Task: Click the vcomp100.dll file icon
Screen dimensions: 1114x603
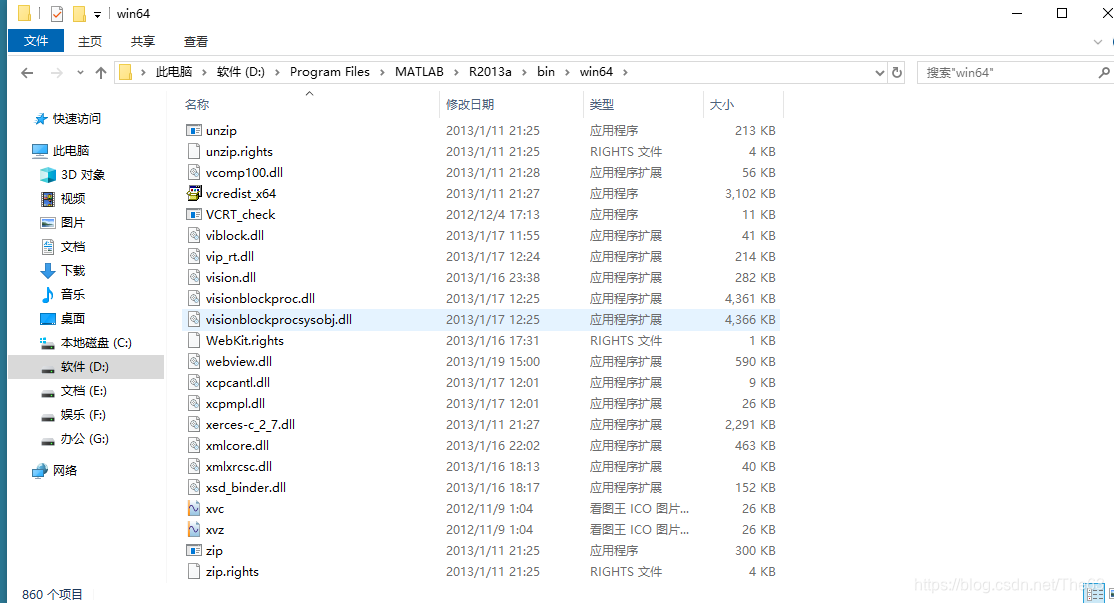Action: point(193,173)
